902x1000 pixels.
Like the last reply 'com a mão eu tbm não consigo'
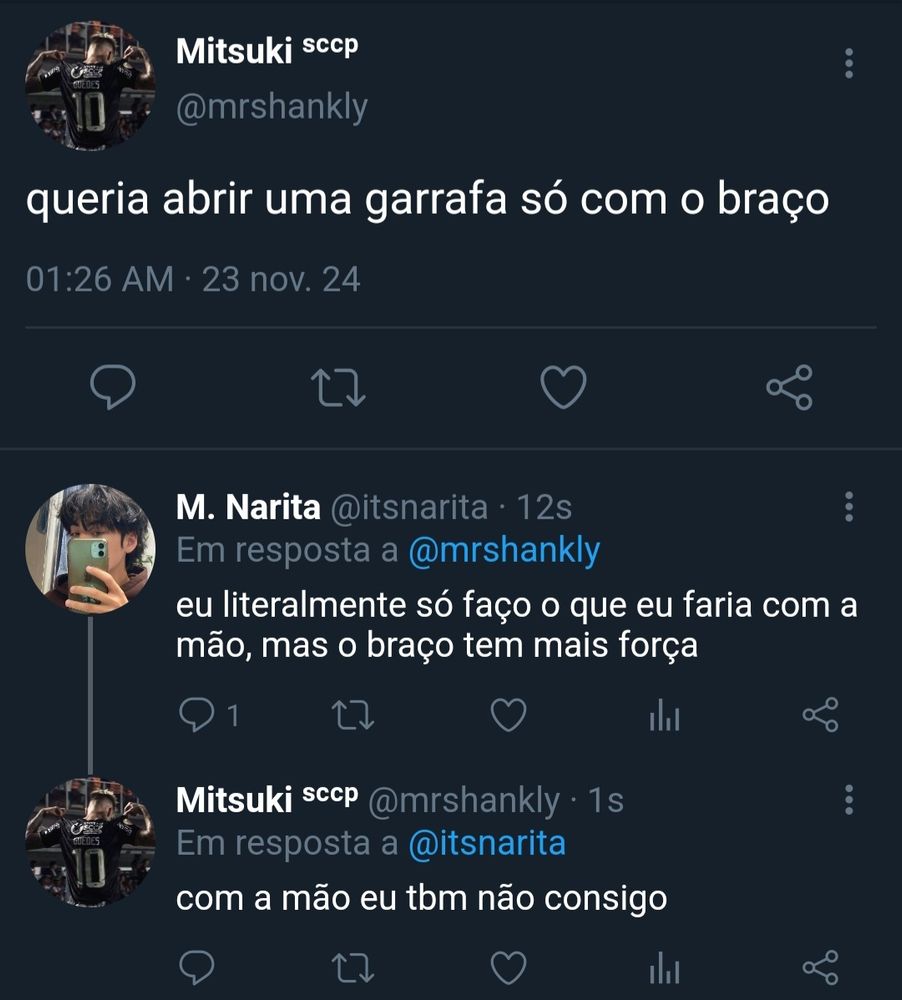tap(508, 967)
